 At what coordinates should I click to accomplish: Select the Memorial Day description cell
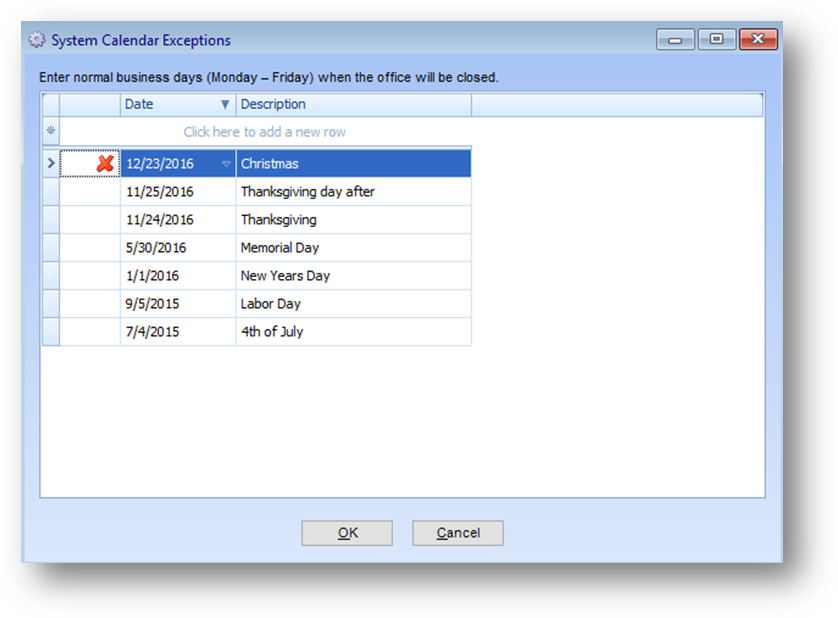tap(353, 248)
